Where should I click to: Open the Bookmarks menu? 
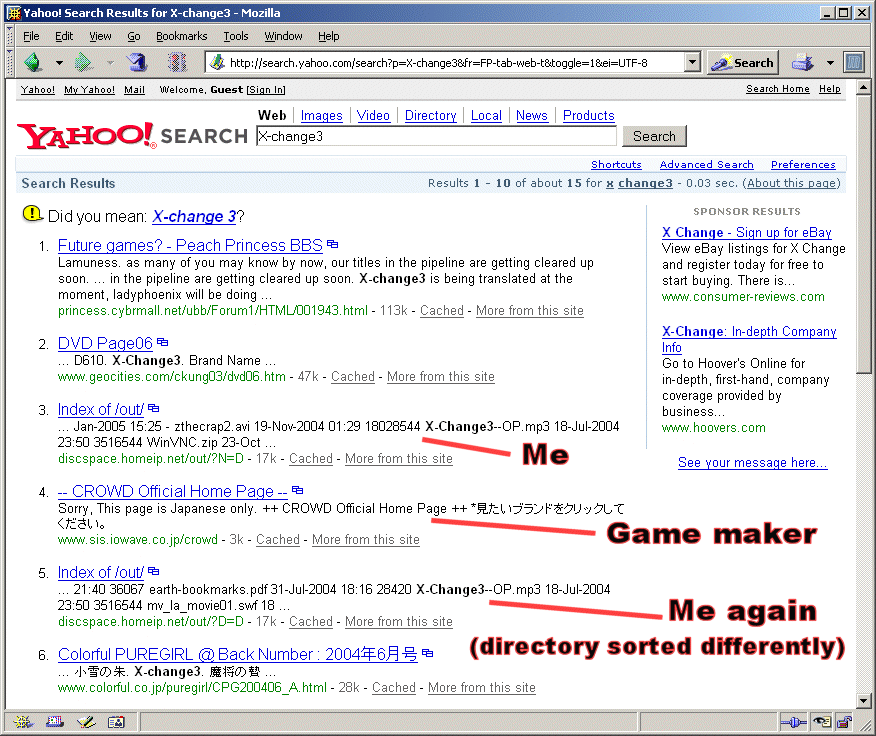[181, 36]
